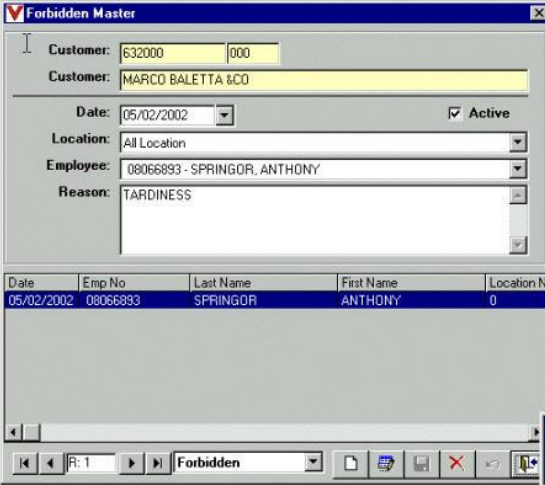Click the Reason text area containing TARDINESS
Screen dimensions: 545x485
point(315,220)
